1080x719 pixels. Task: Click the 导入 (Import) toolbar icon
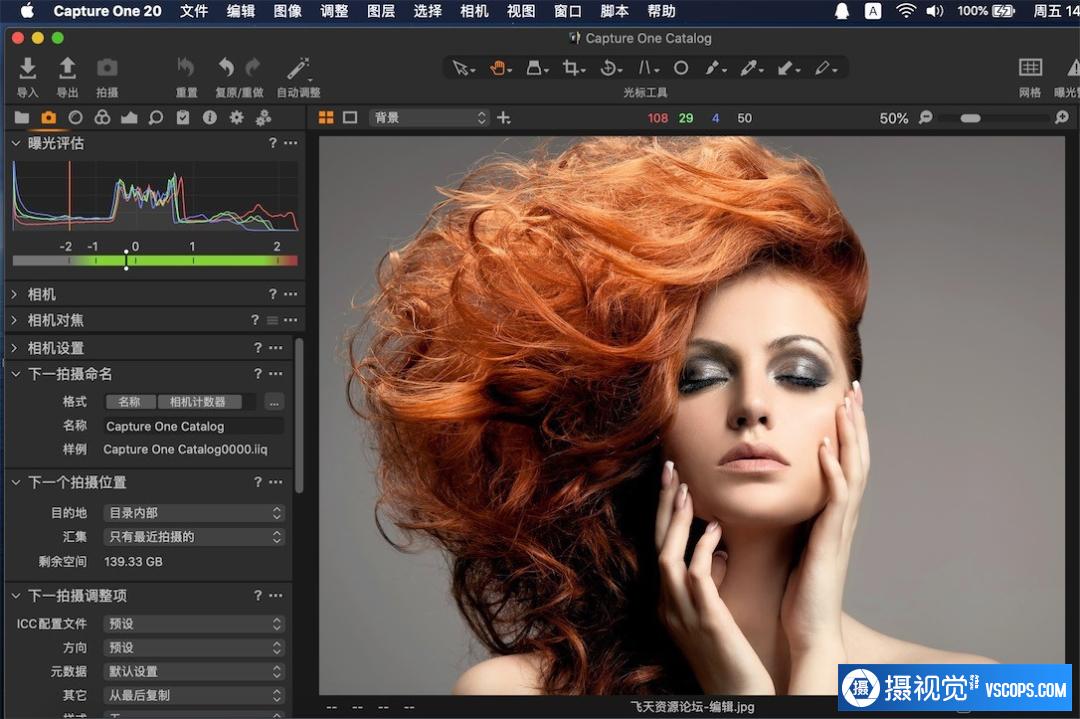click(28, 68)
